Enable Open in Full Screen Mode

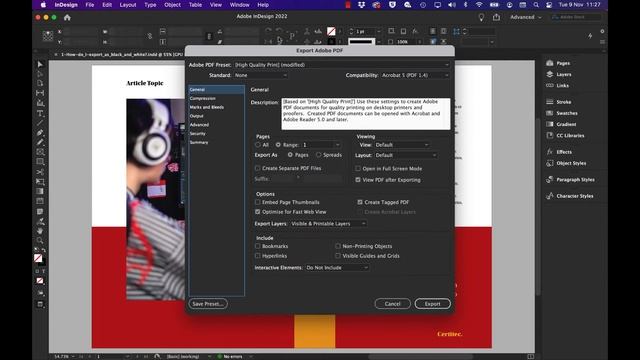(358, 169)
